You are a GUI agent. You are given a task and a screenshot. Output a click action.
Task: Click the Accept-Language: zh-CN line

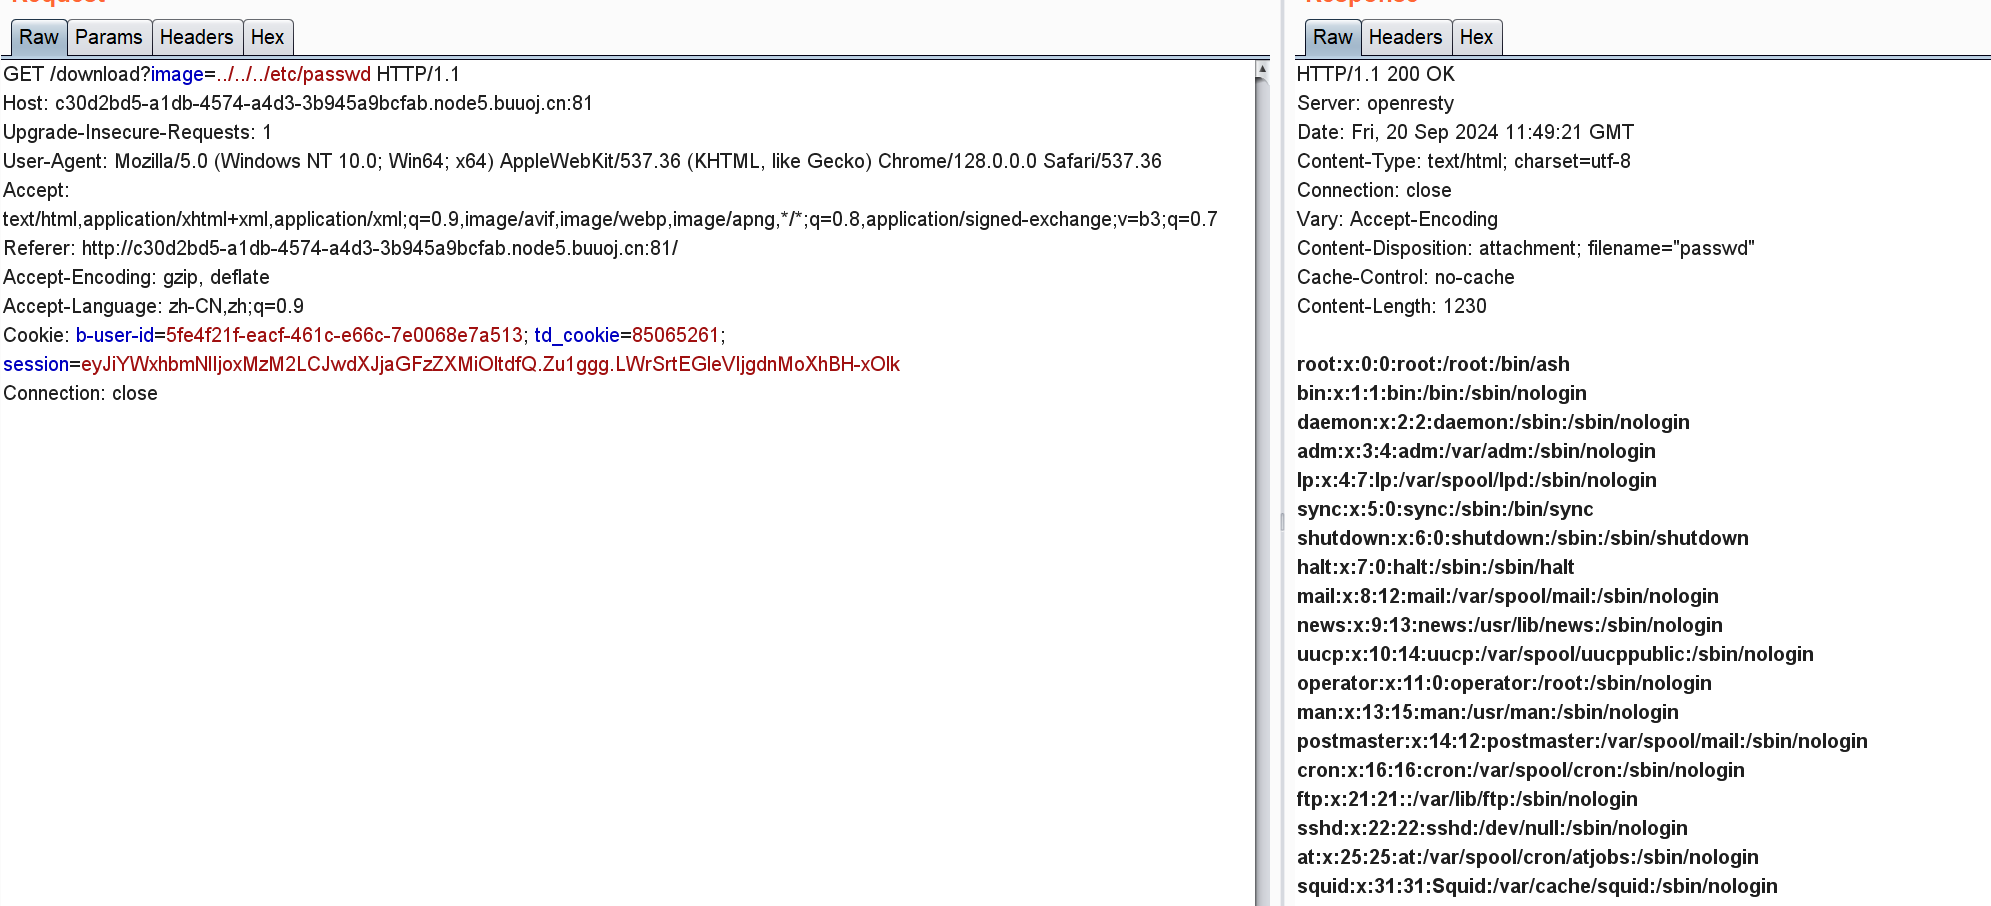tap(153, 306)
